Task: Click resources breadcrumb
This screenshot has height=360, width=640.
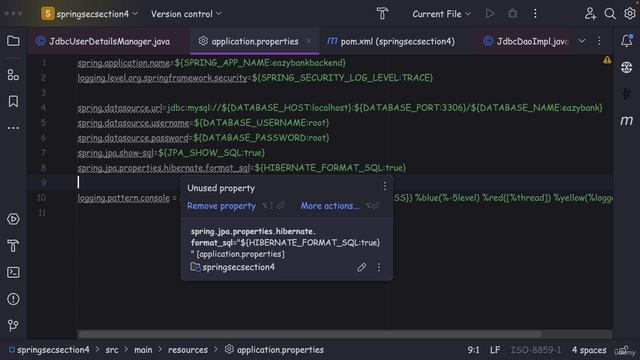Action: click(188, 350)
